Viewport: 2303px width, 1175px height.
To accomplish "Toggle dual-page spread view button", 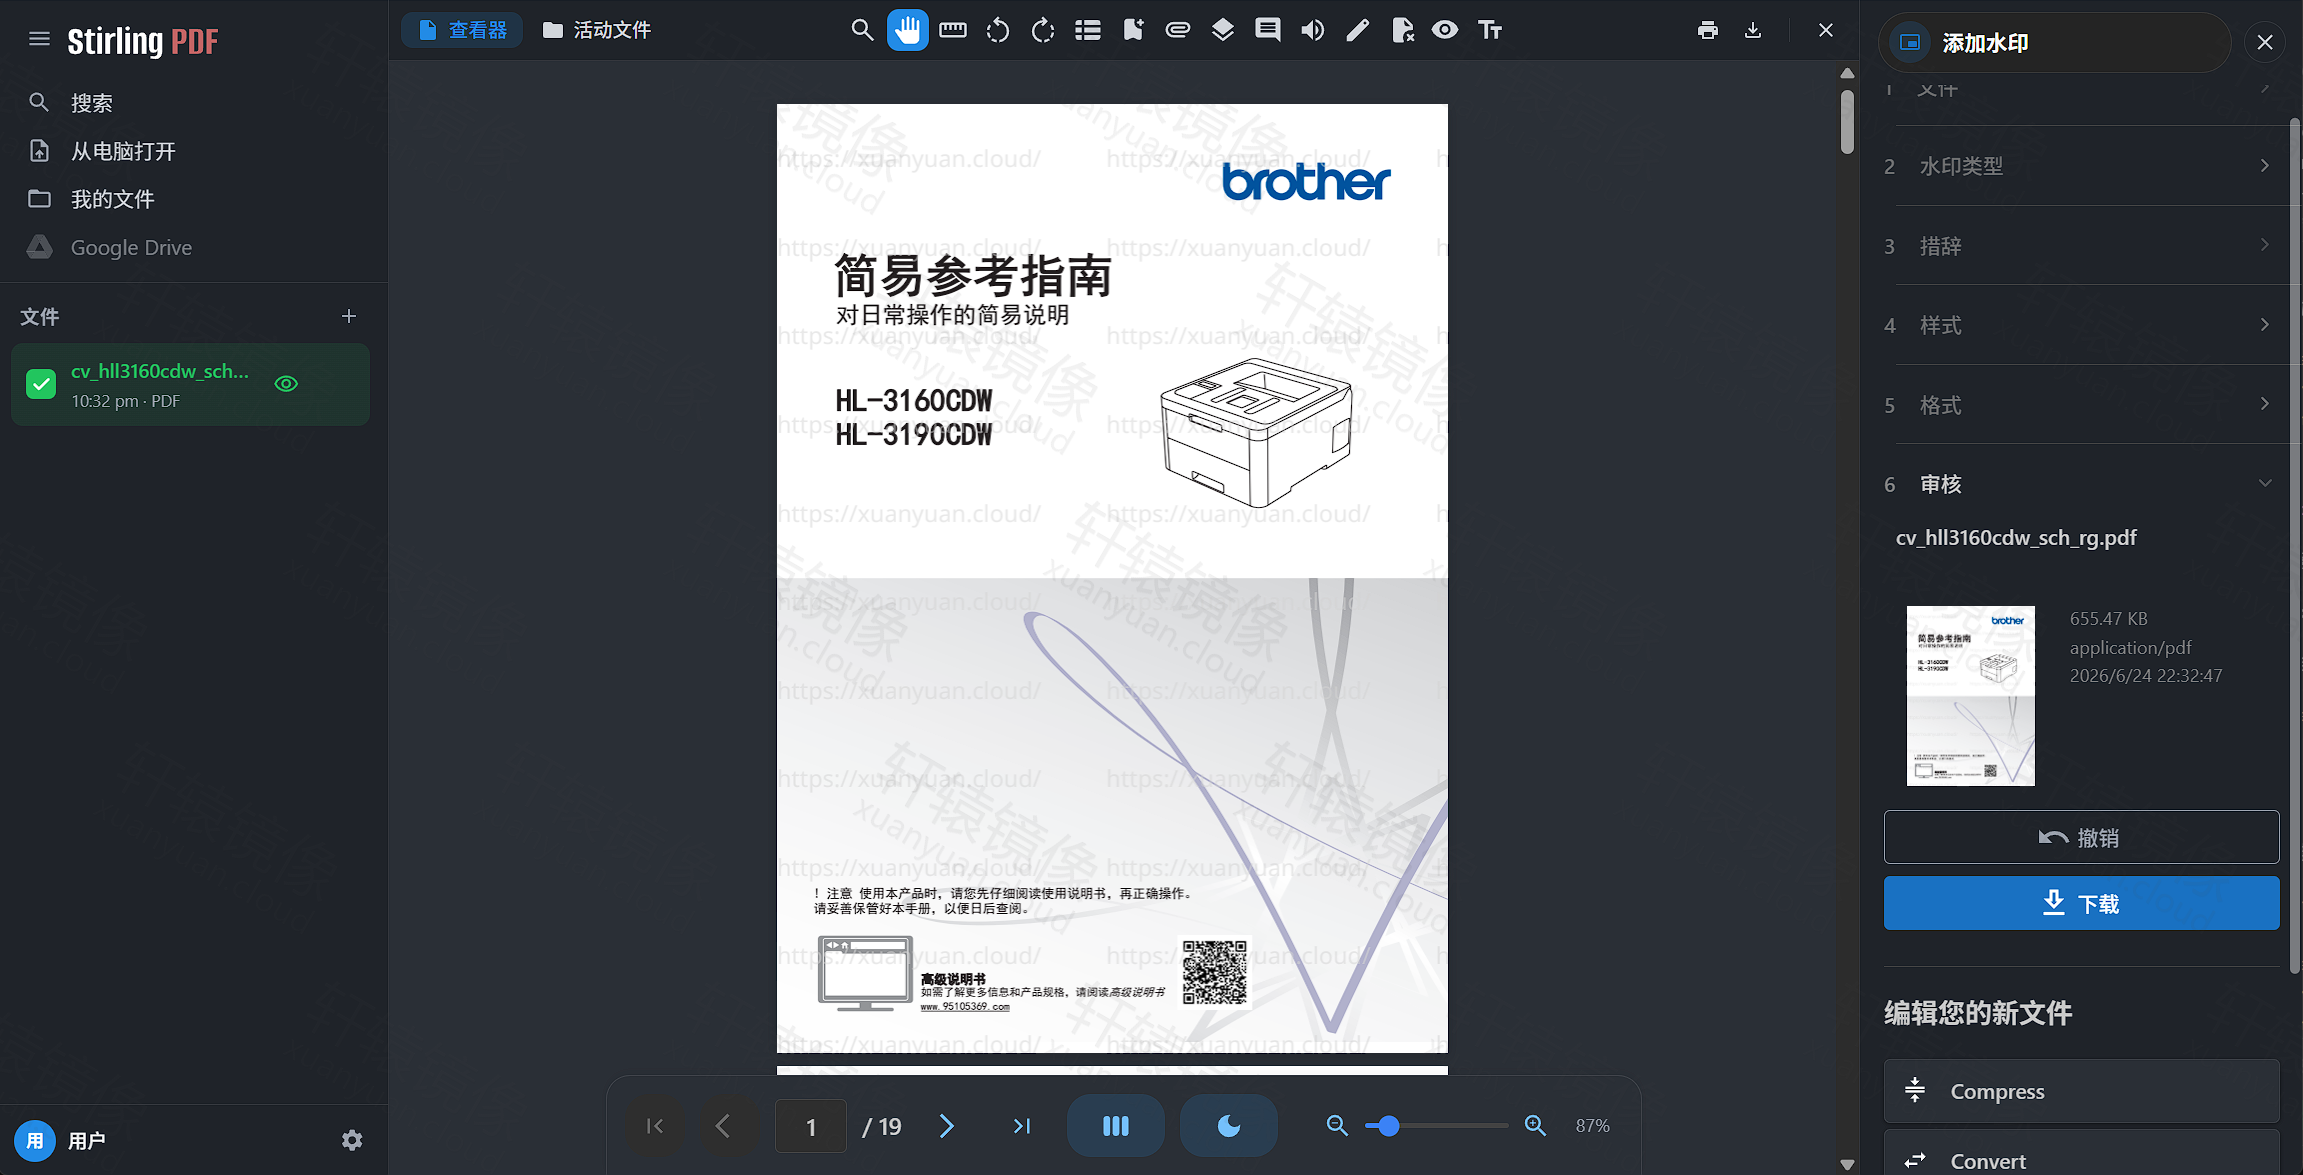I will (x=1116, y=1126).
